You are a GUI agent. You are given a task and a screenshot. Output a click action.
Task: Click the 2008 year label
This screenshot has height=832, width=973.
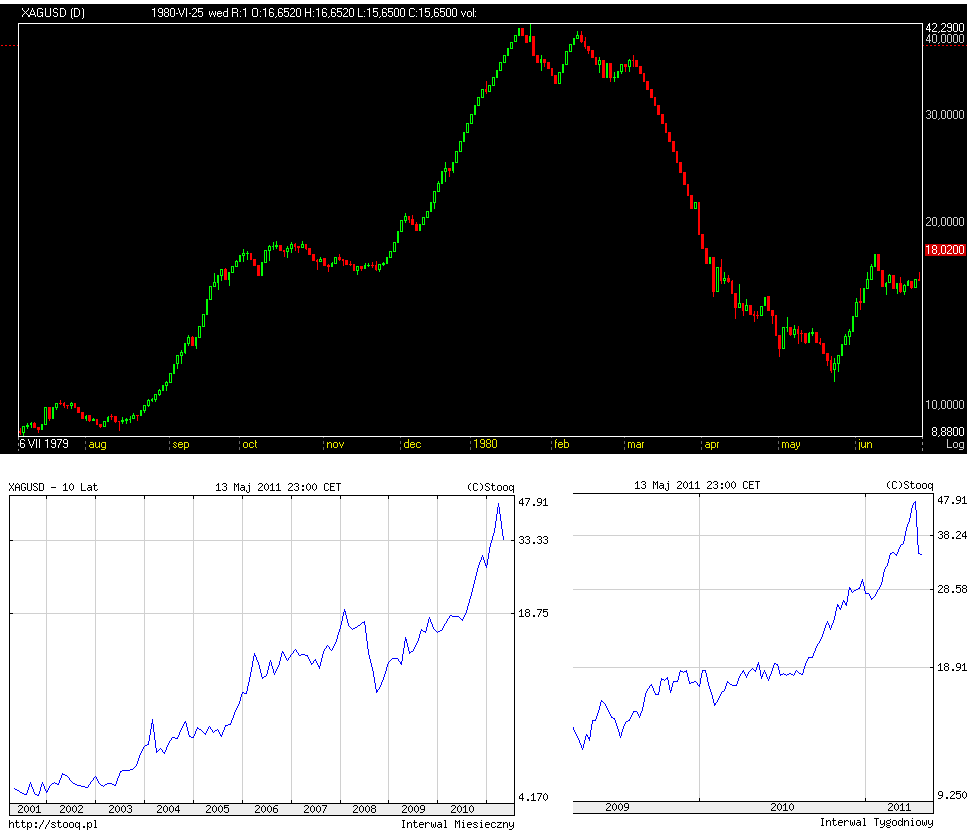tap(364, 809)
